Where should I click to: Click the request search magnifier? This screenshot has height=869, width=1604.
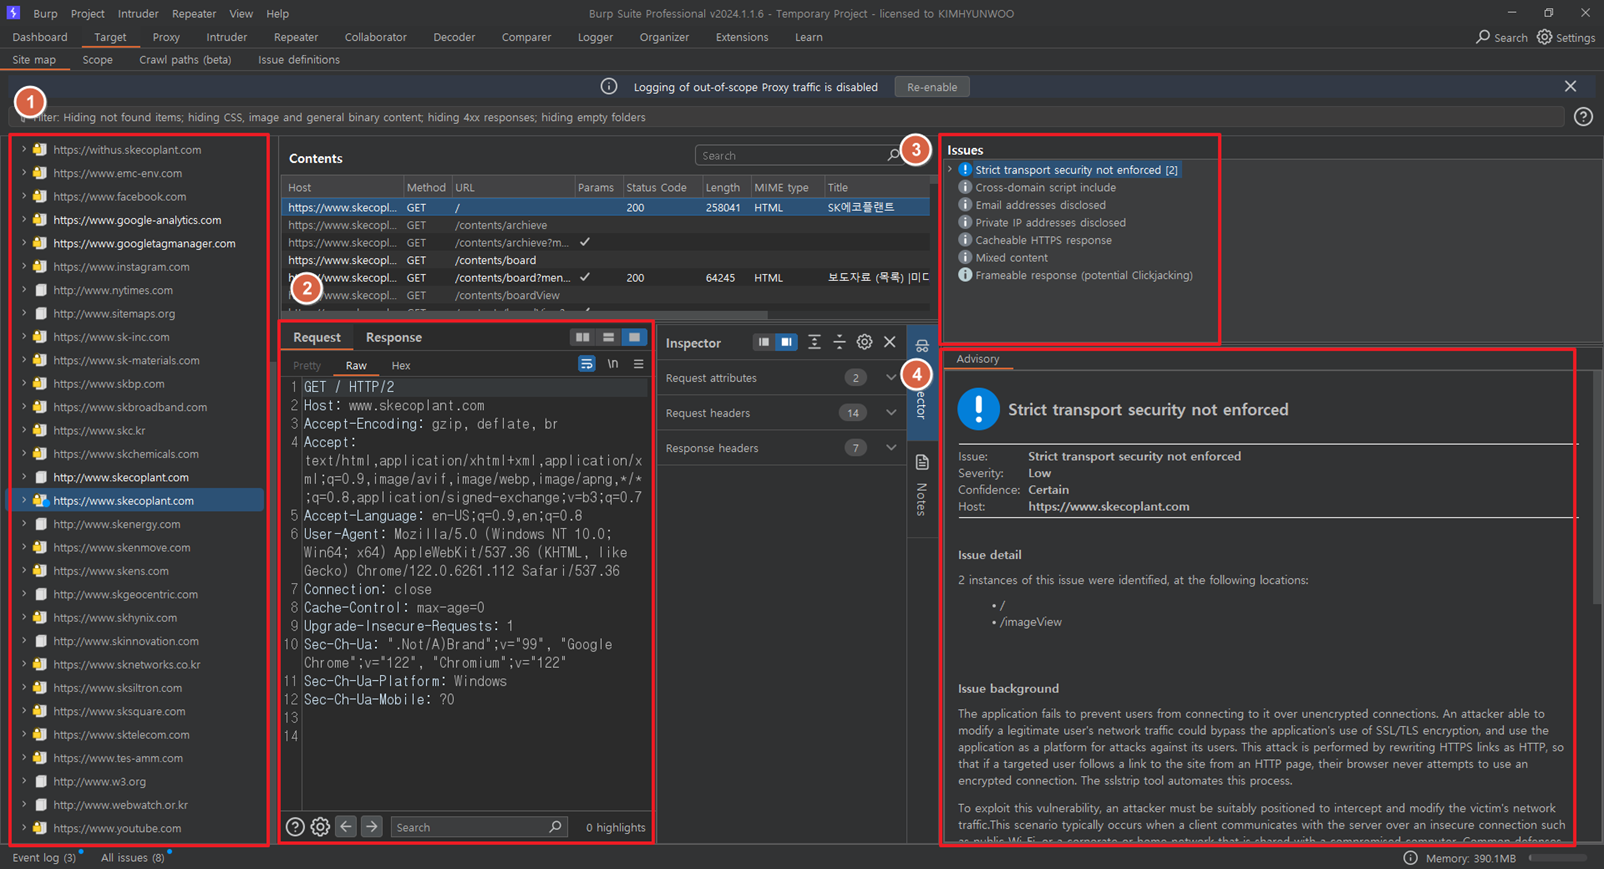[555, 827]
